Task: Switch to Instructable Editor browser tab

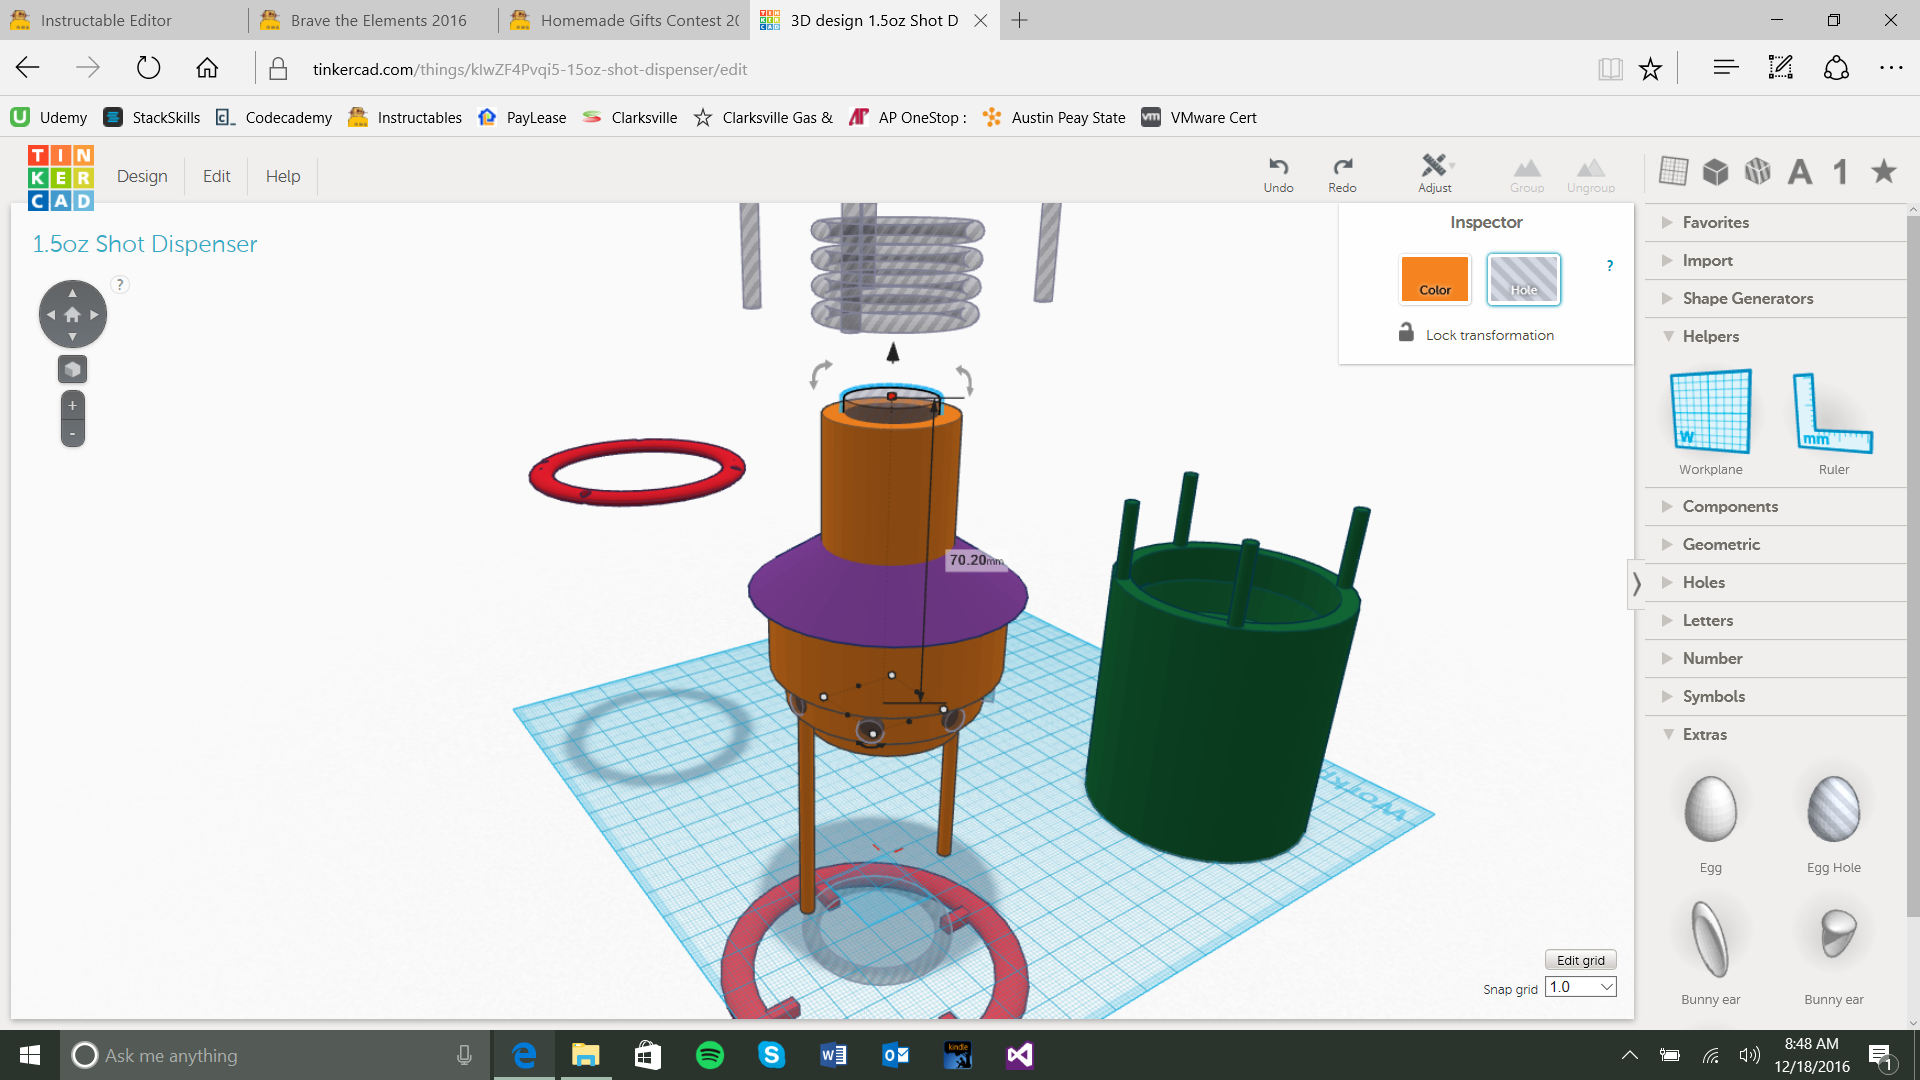Action: (106, 20)
